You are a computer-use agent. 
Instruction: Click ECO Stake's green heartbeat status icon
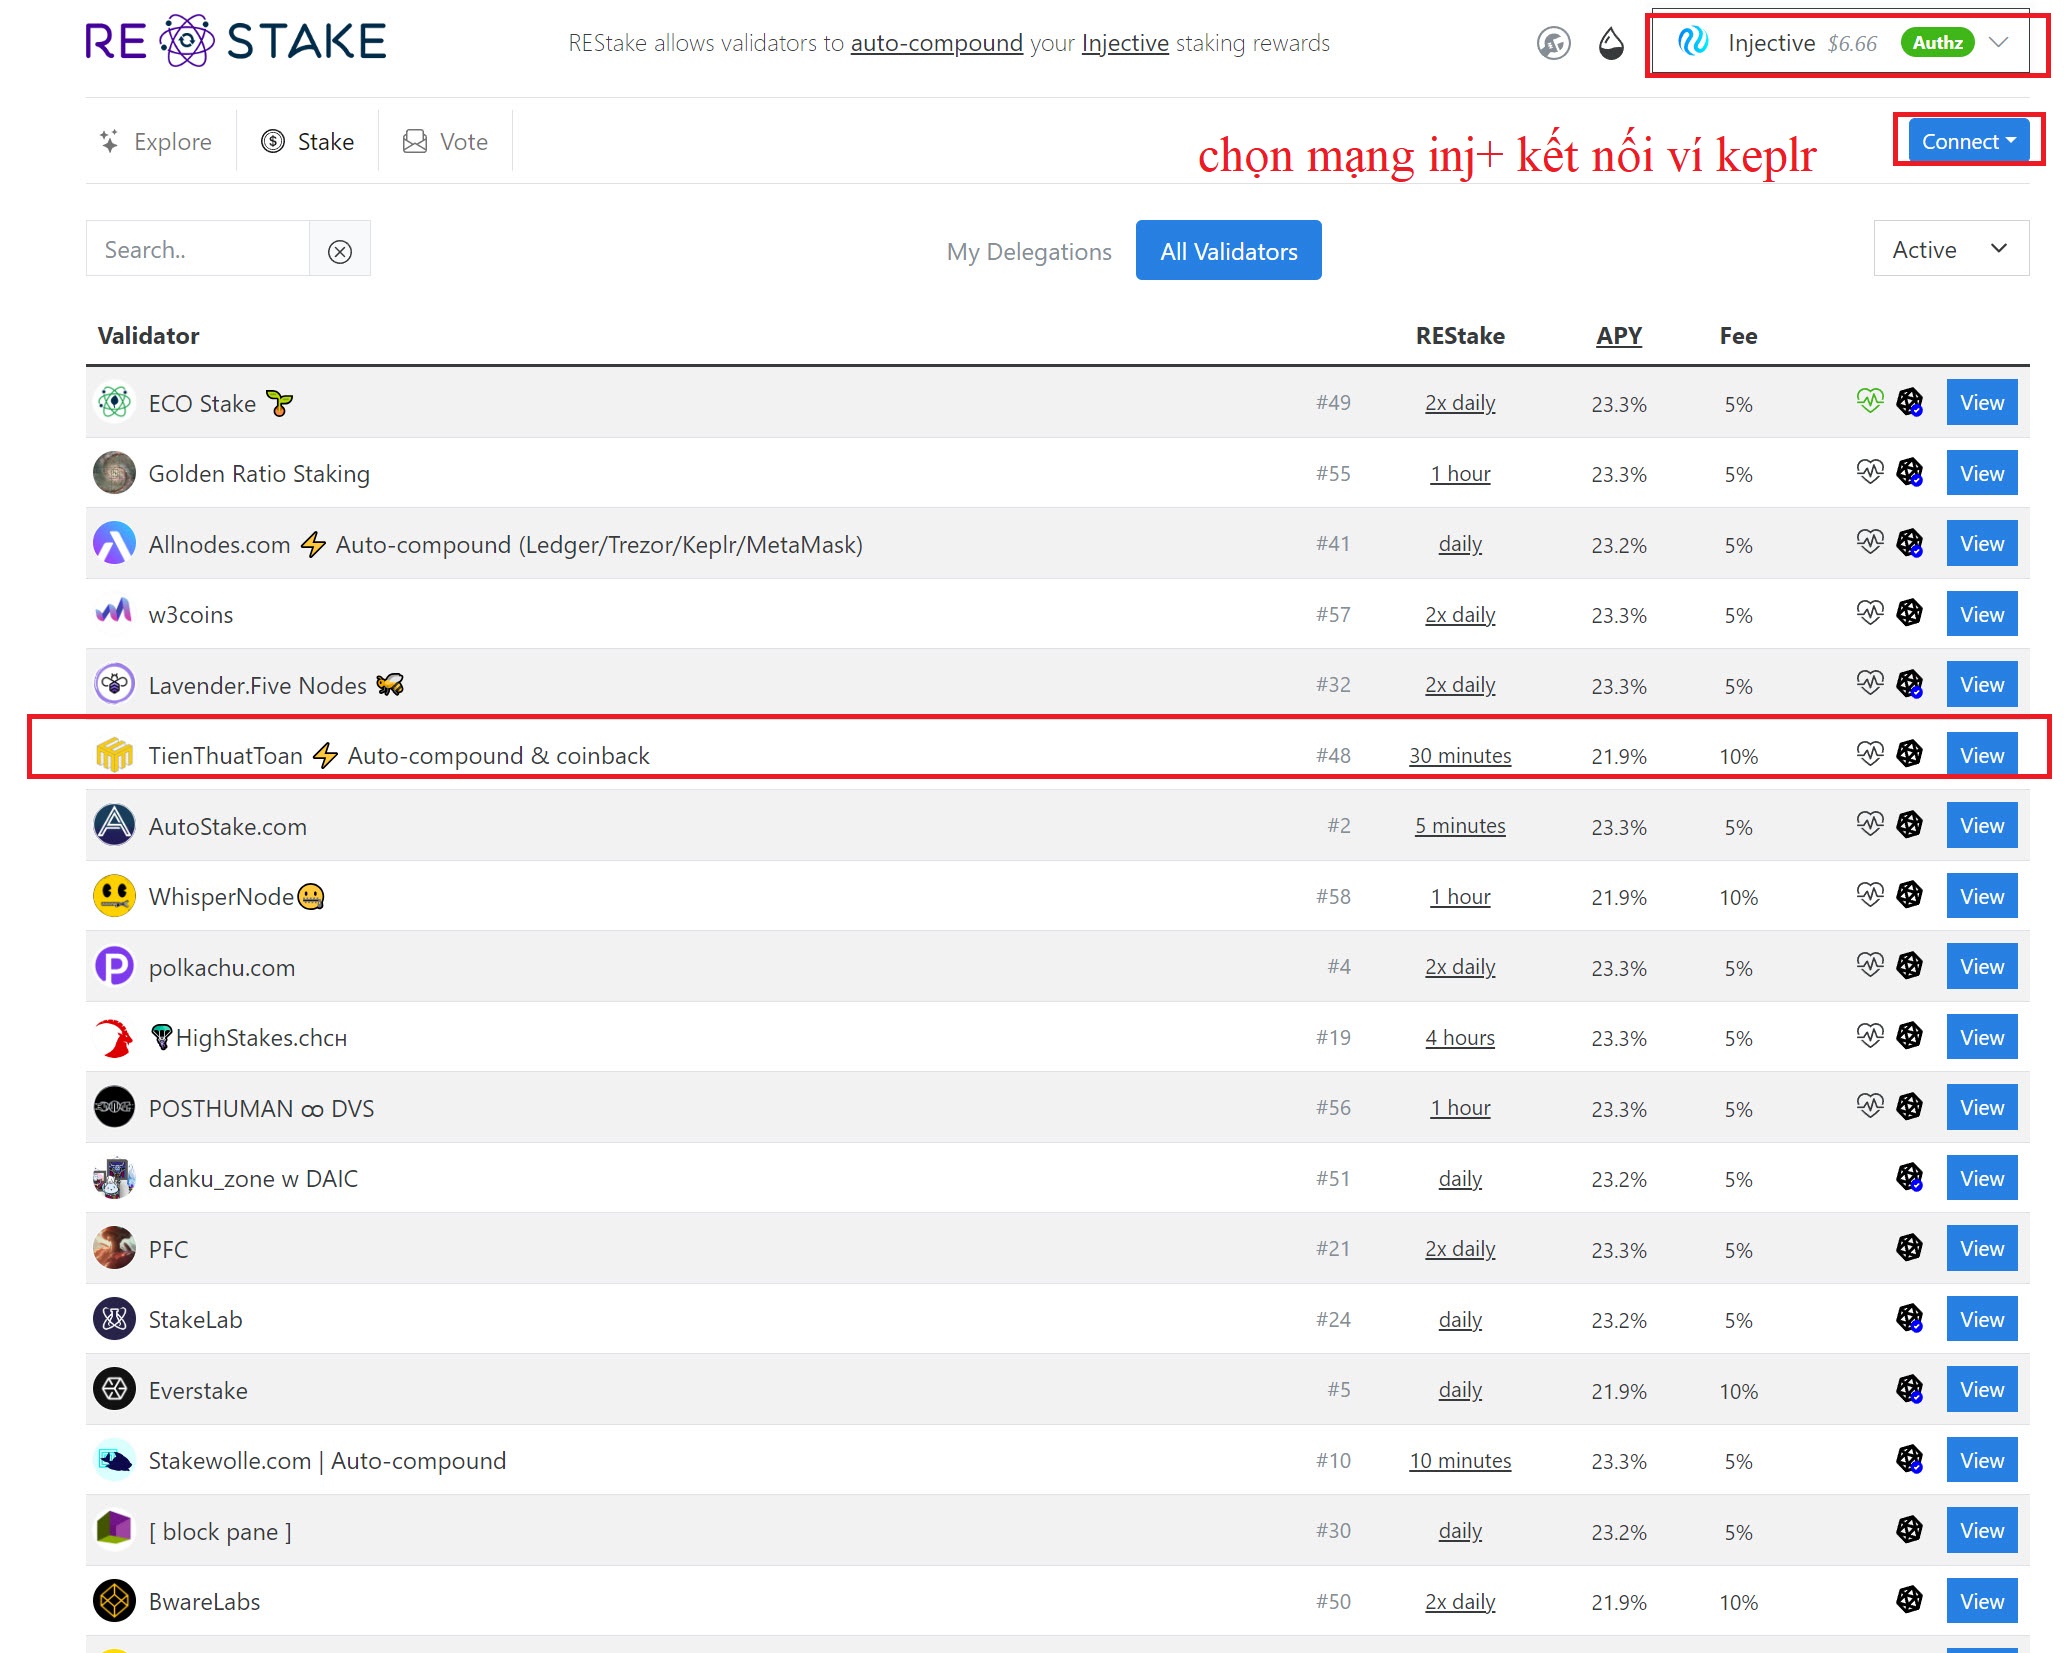click(x=1869, y=401)
